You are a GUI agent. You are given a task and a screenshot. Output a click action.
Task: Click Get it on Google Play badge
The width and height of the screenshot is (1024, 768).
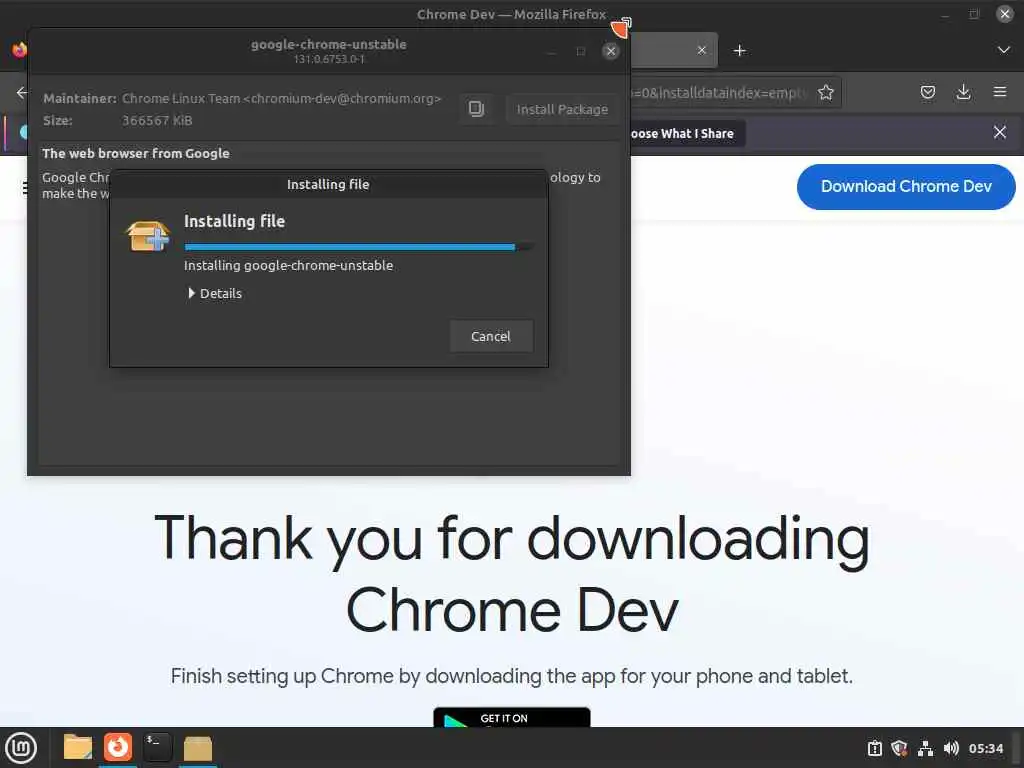[512, 717]
